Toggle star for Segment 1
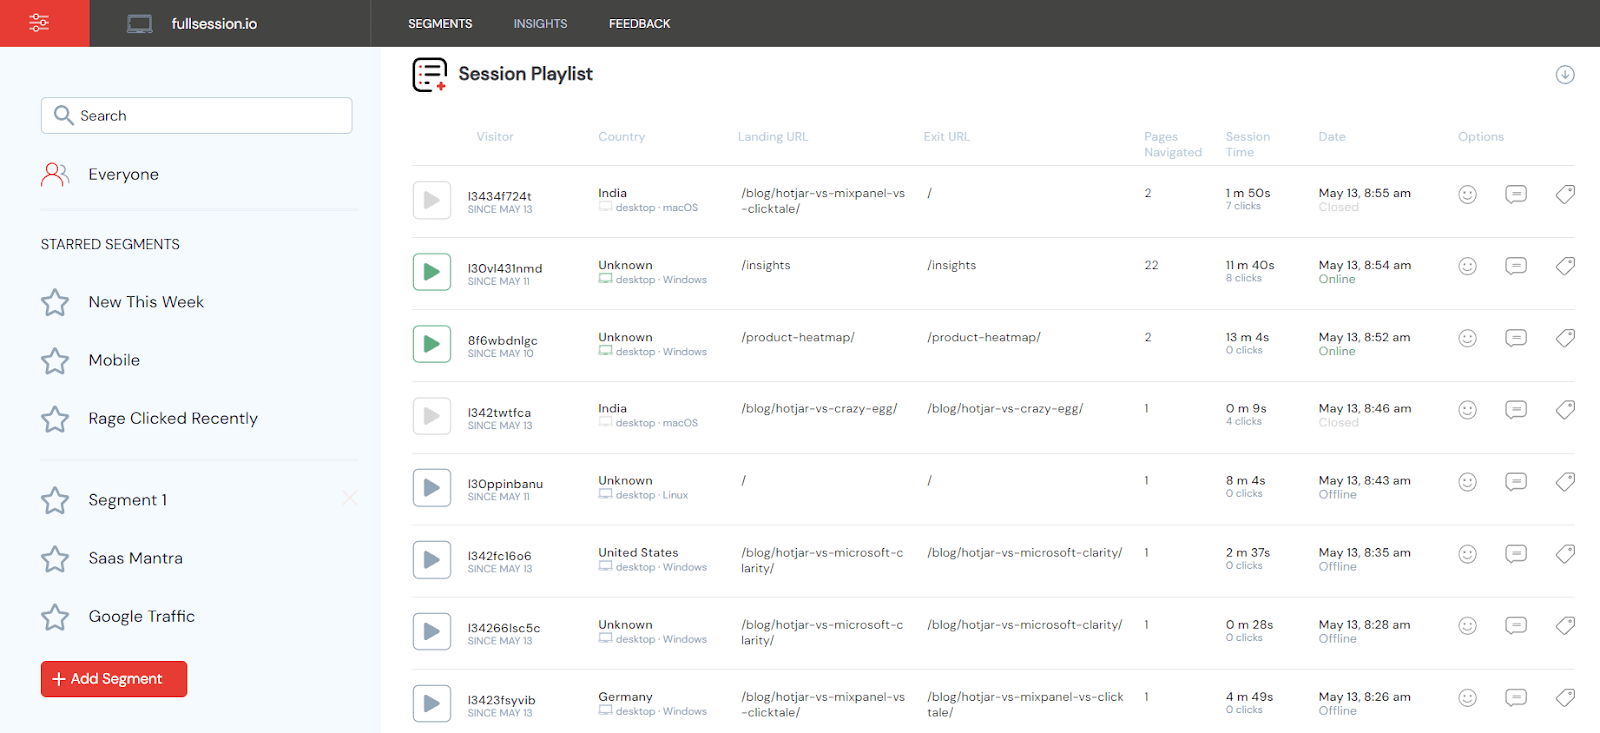 (55, 500)
